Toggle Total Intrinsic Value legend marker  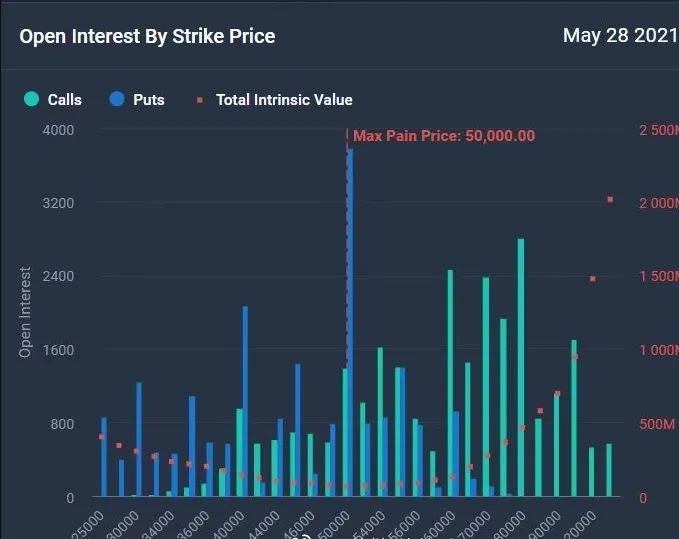coord(200,100)
